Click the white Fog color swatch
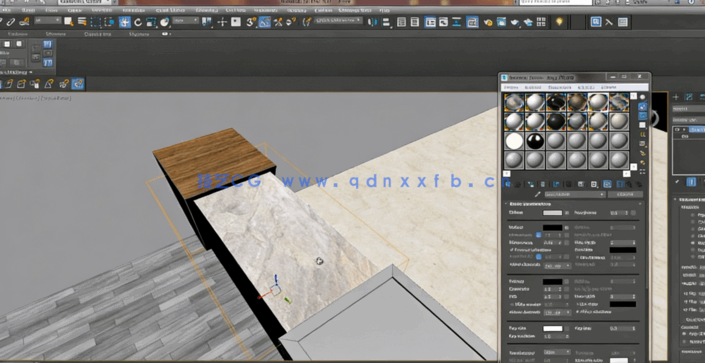The image size is (705, 363). [553, 329]
